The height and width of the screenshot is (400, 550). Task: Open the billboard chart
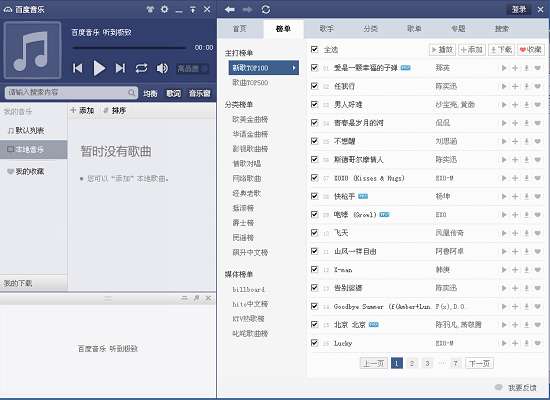click(x=248, y=289)
